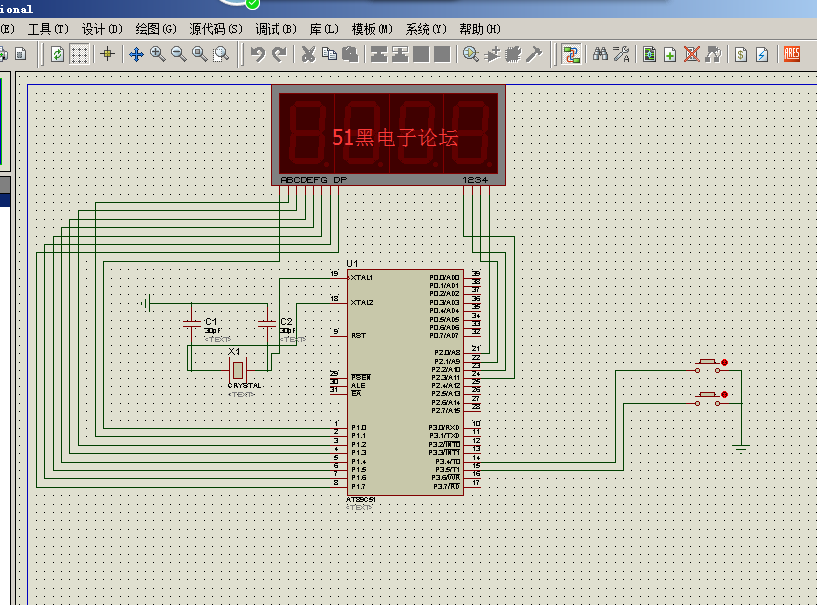817x605 pixels.
Task: Open Search and Tag binoculars
Action: coord(600,54)
